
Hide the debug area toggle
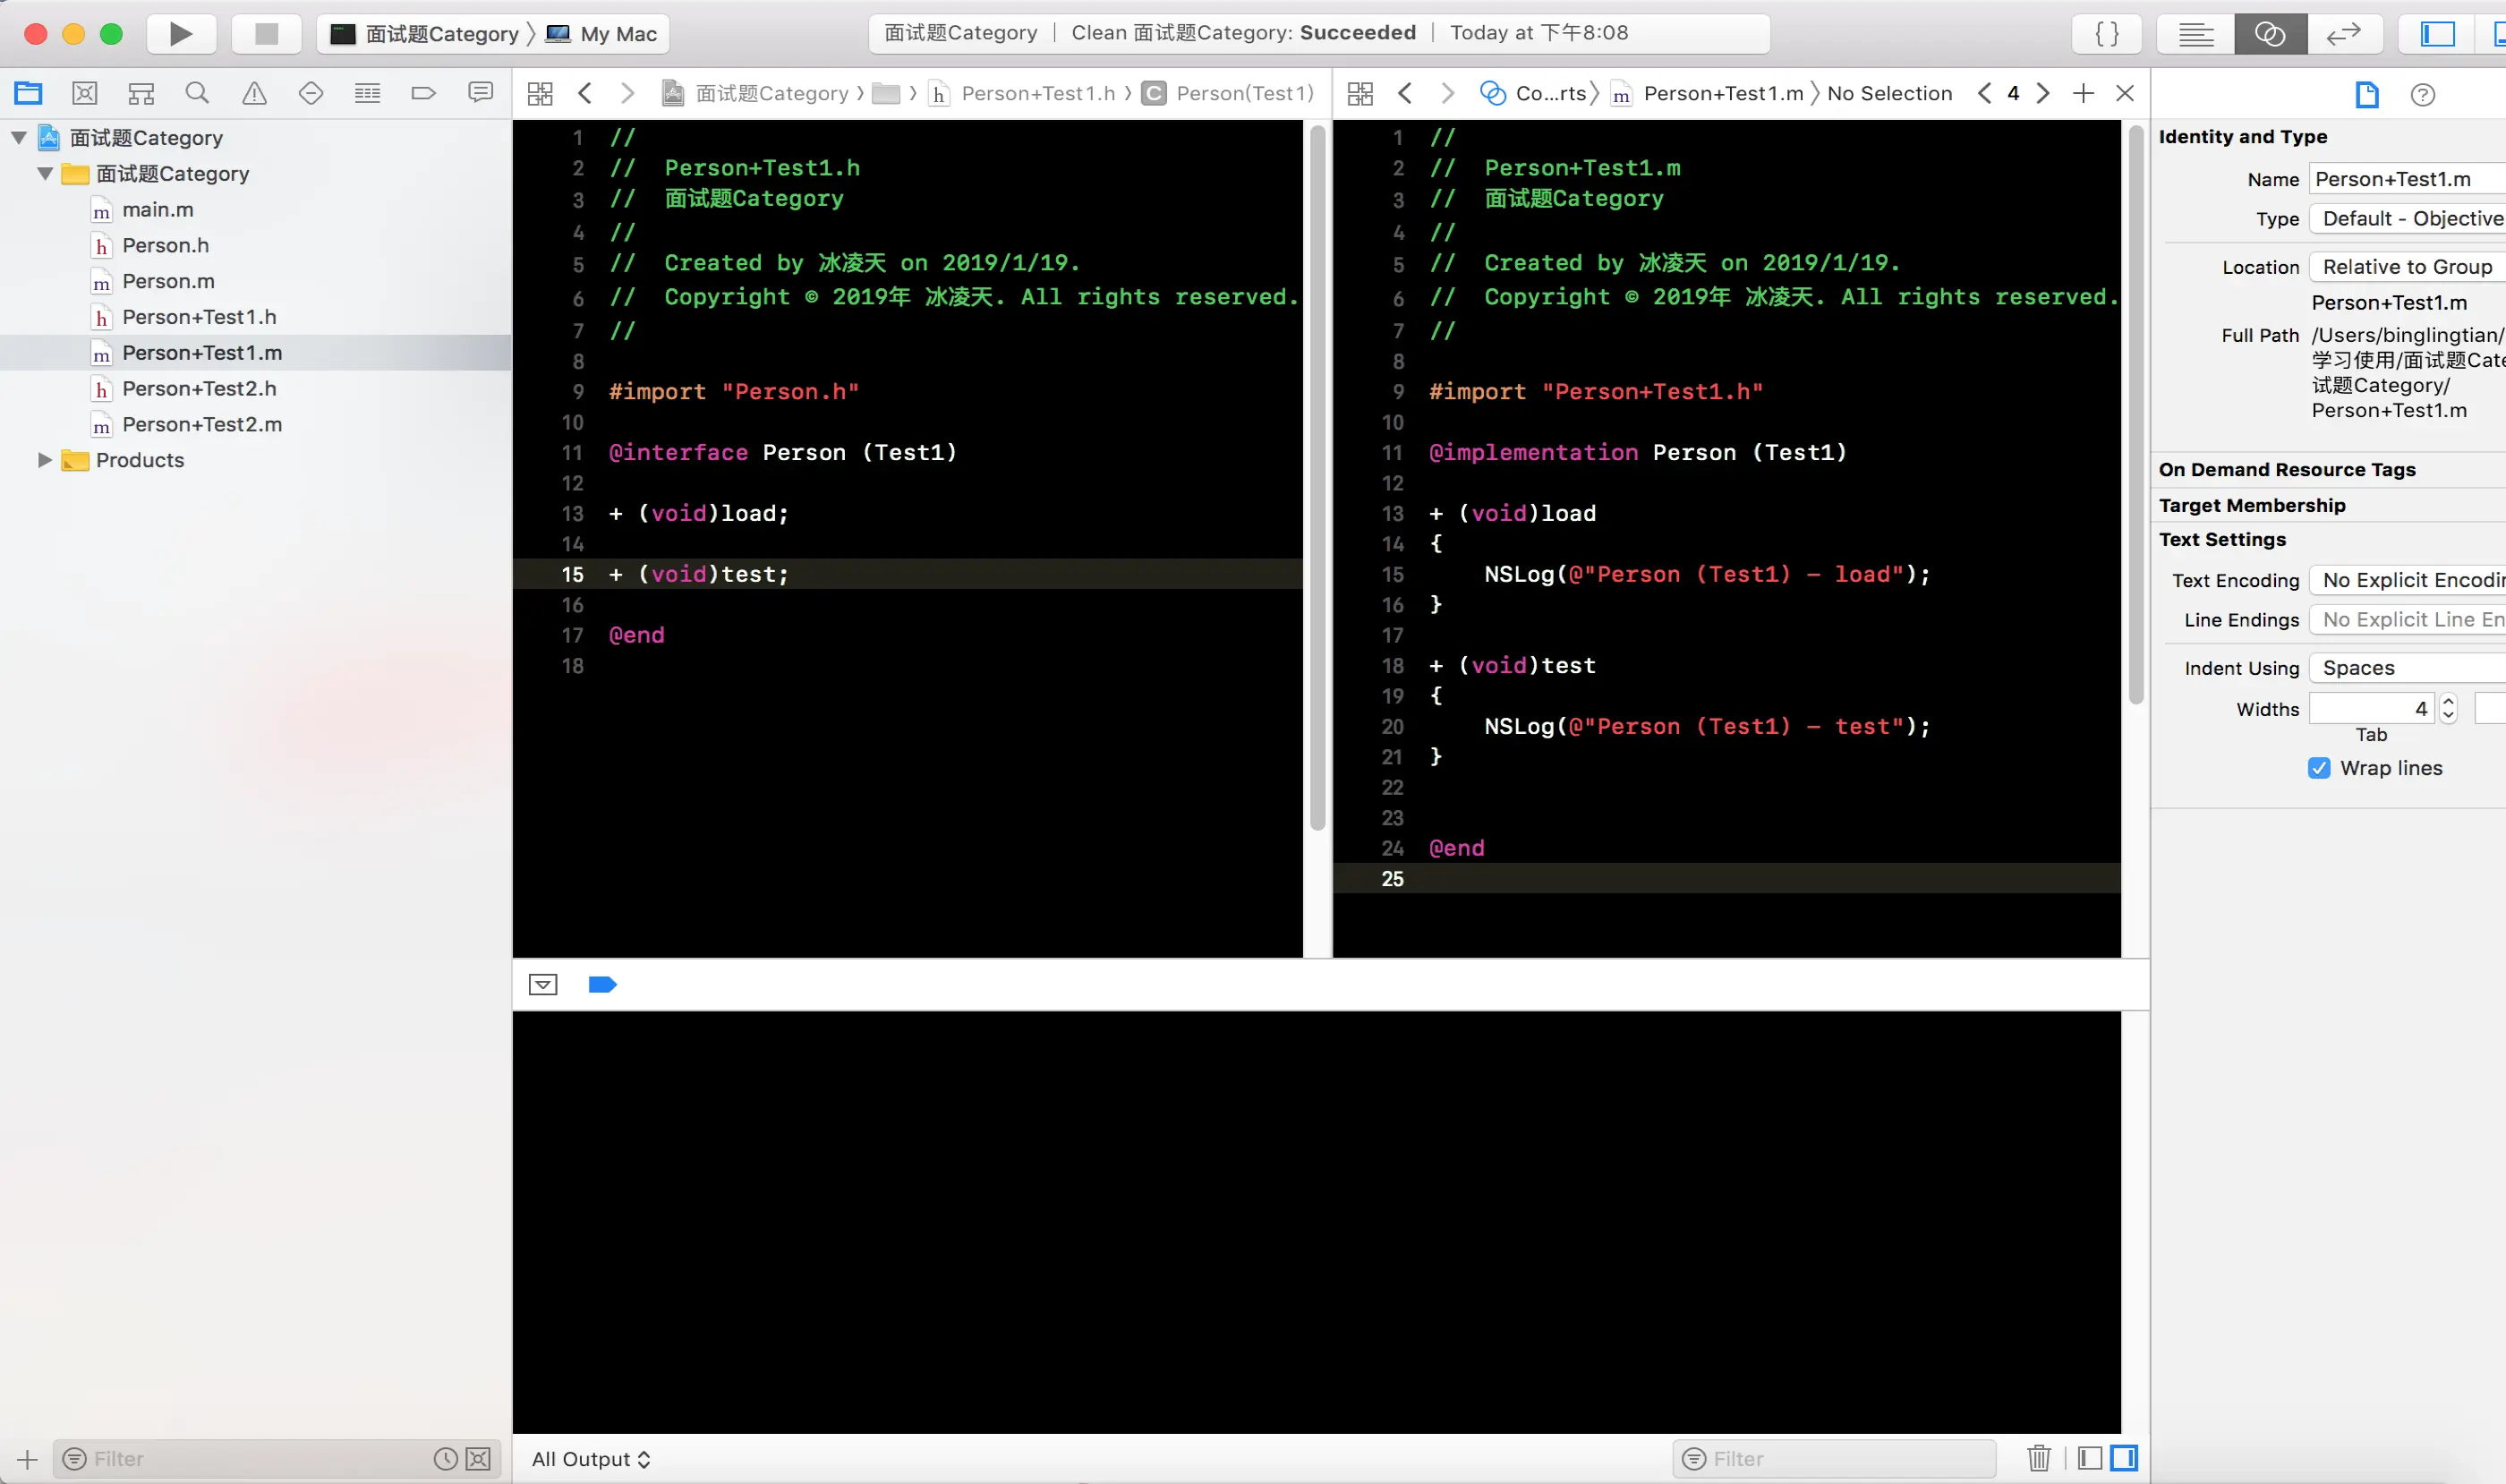pyautogui.click(x=543, y=985)
